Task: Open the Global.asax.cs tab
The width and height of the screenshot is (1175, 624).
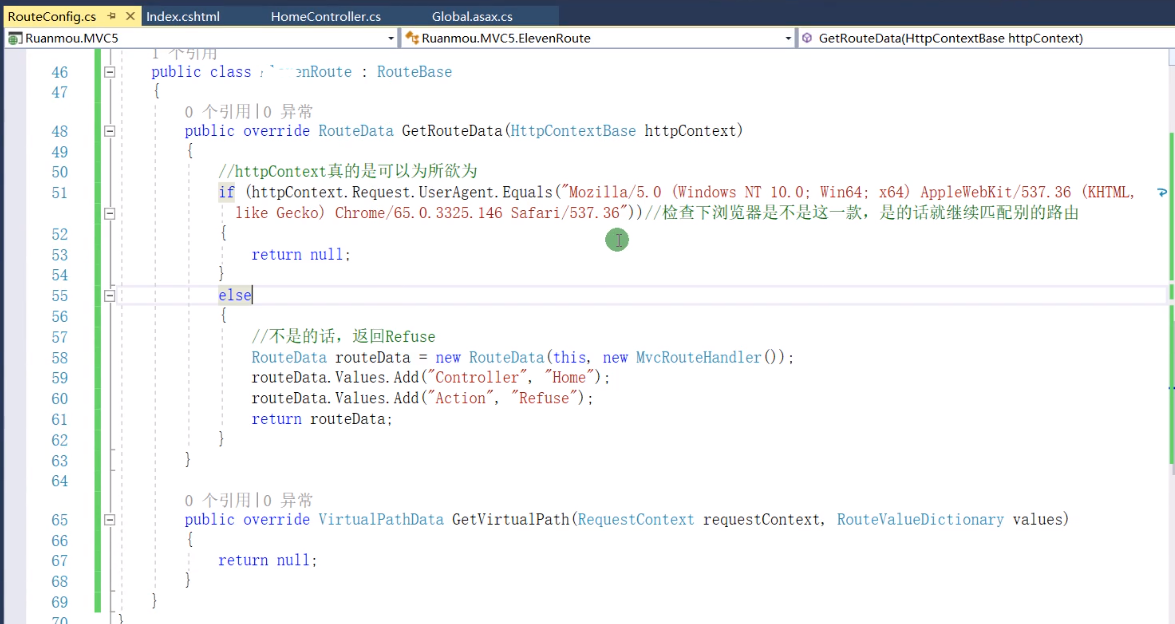Action: click(x=472, y=16)
